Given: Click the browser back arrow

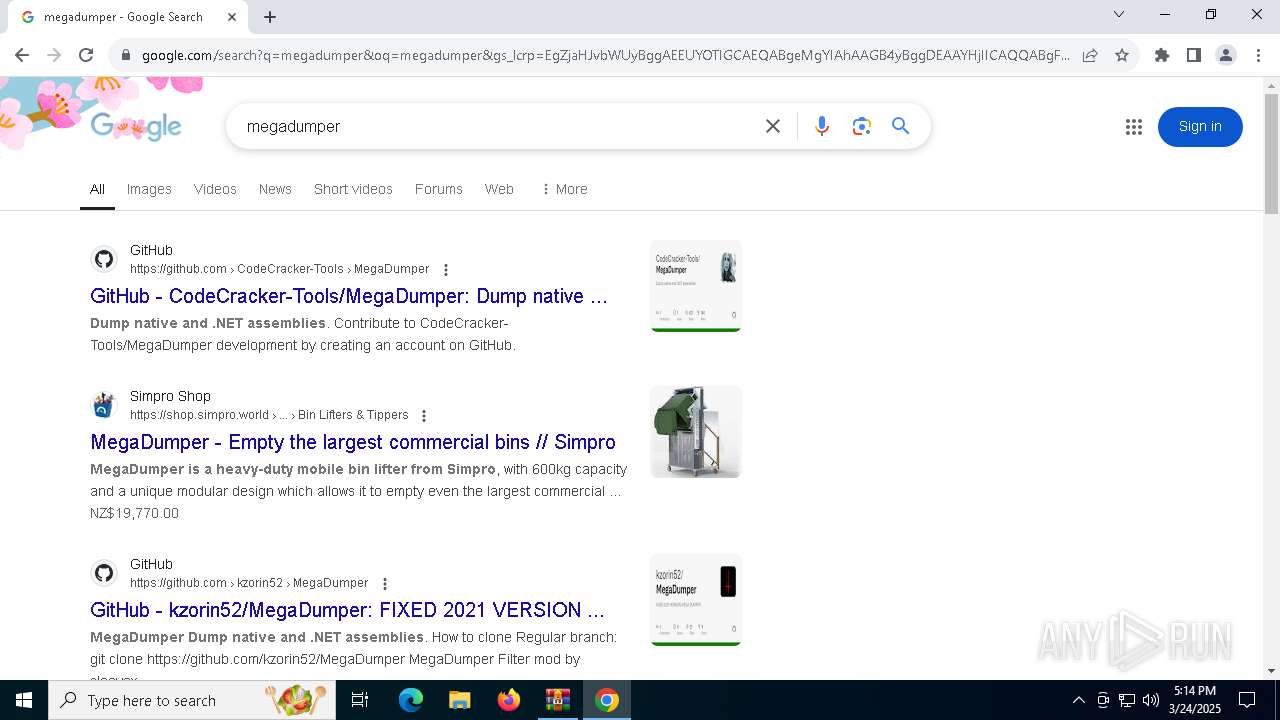Looking at the screenshot, I should tap(22, 55).
